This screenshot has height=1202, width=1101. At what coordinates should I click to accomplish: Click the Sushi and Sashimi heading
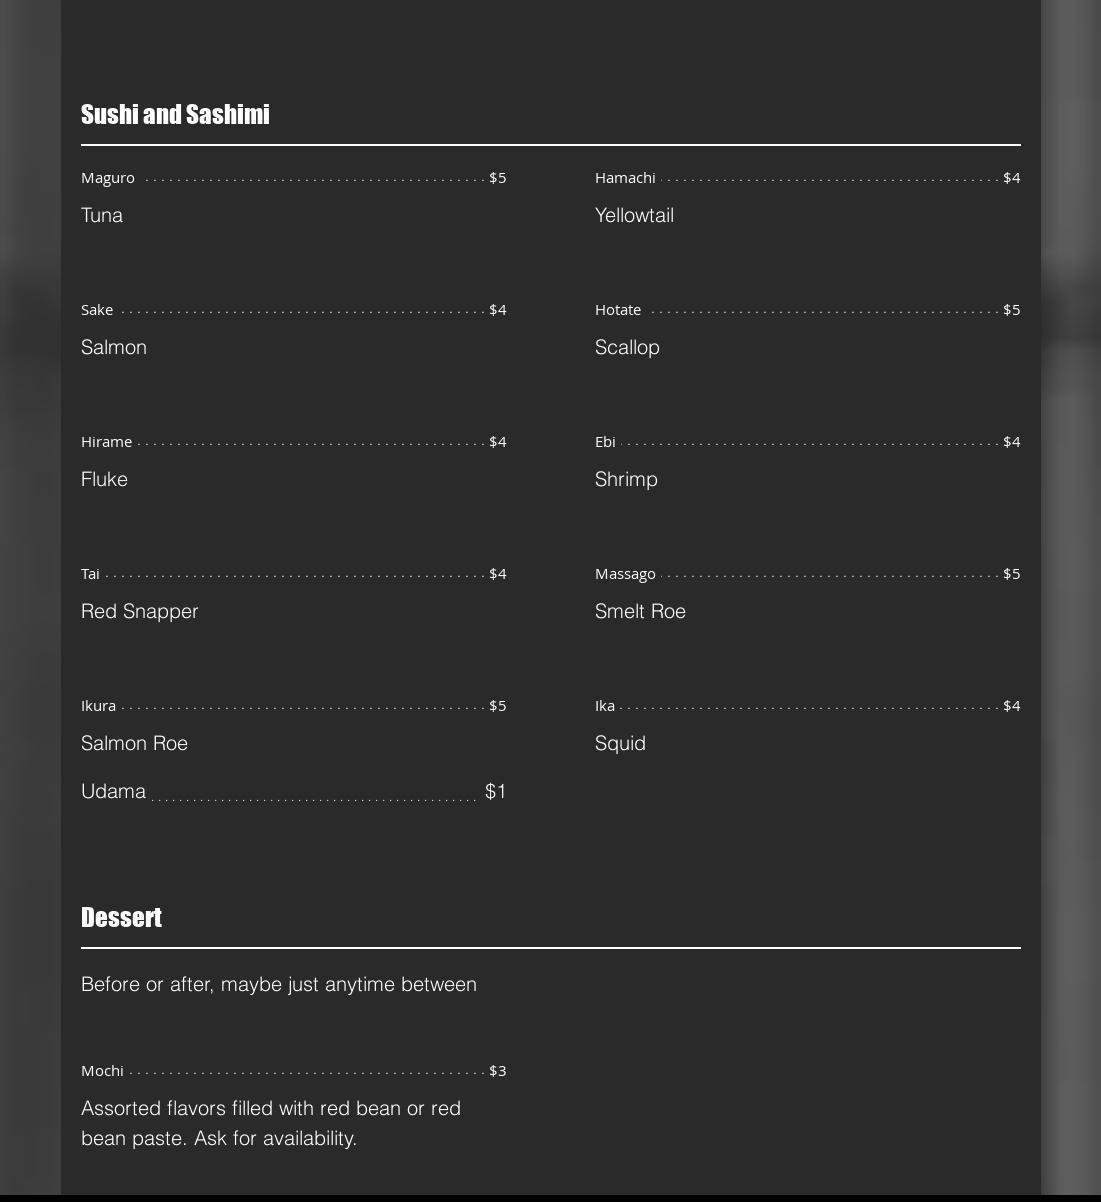coord(175,115)
